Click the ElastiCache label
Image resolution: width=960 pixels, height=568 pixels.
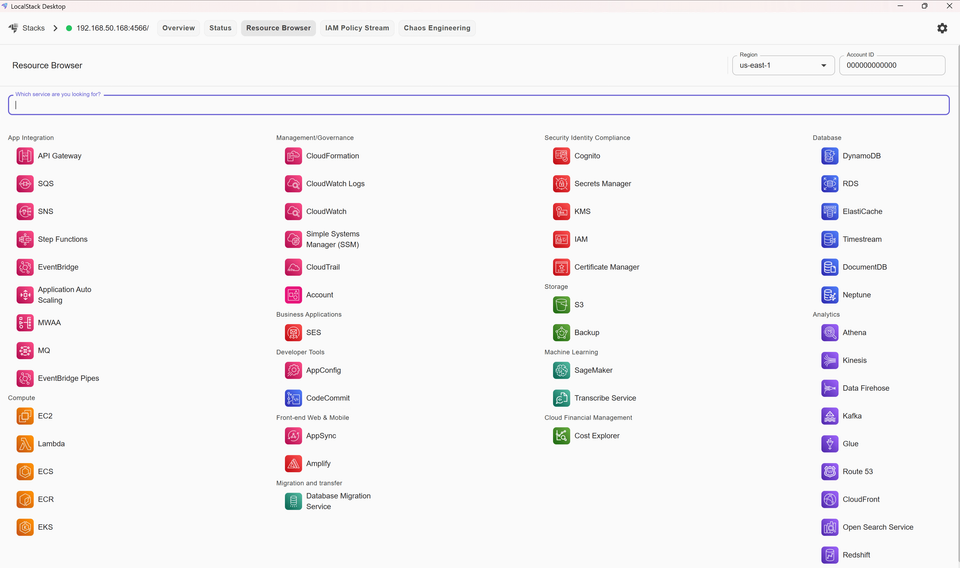[x=862, y=211]
